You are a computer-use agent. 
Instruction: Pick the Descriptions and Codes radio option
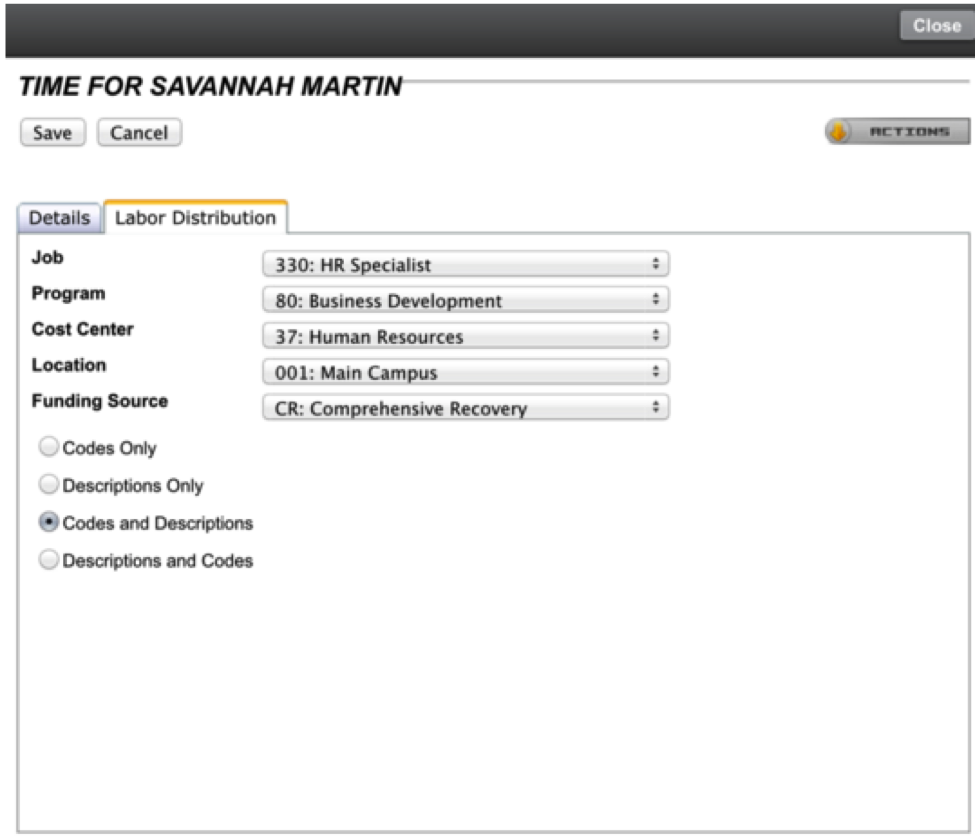click(x=47, y=560)
